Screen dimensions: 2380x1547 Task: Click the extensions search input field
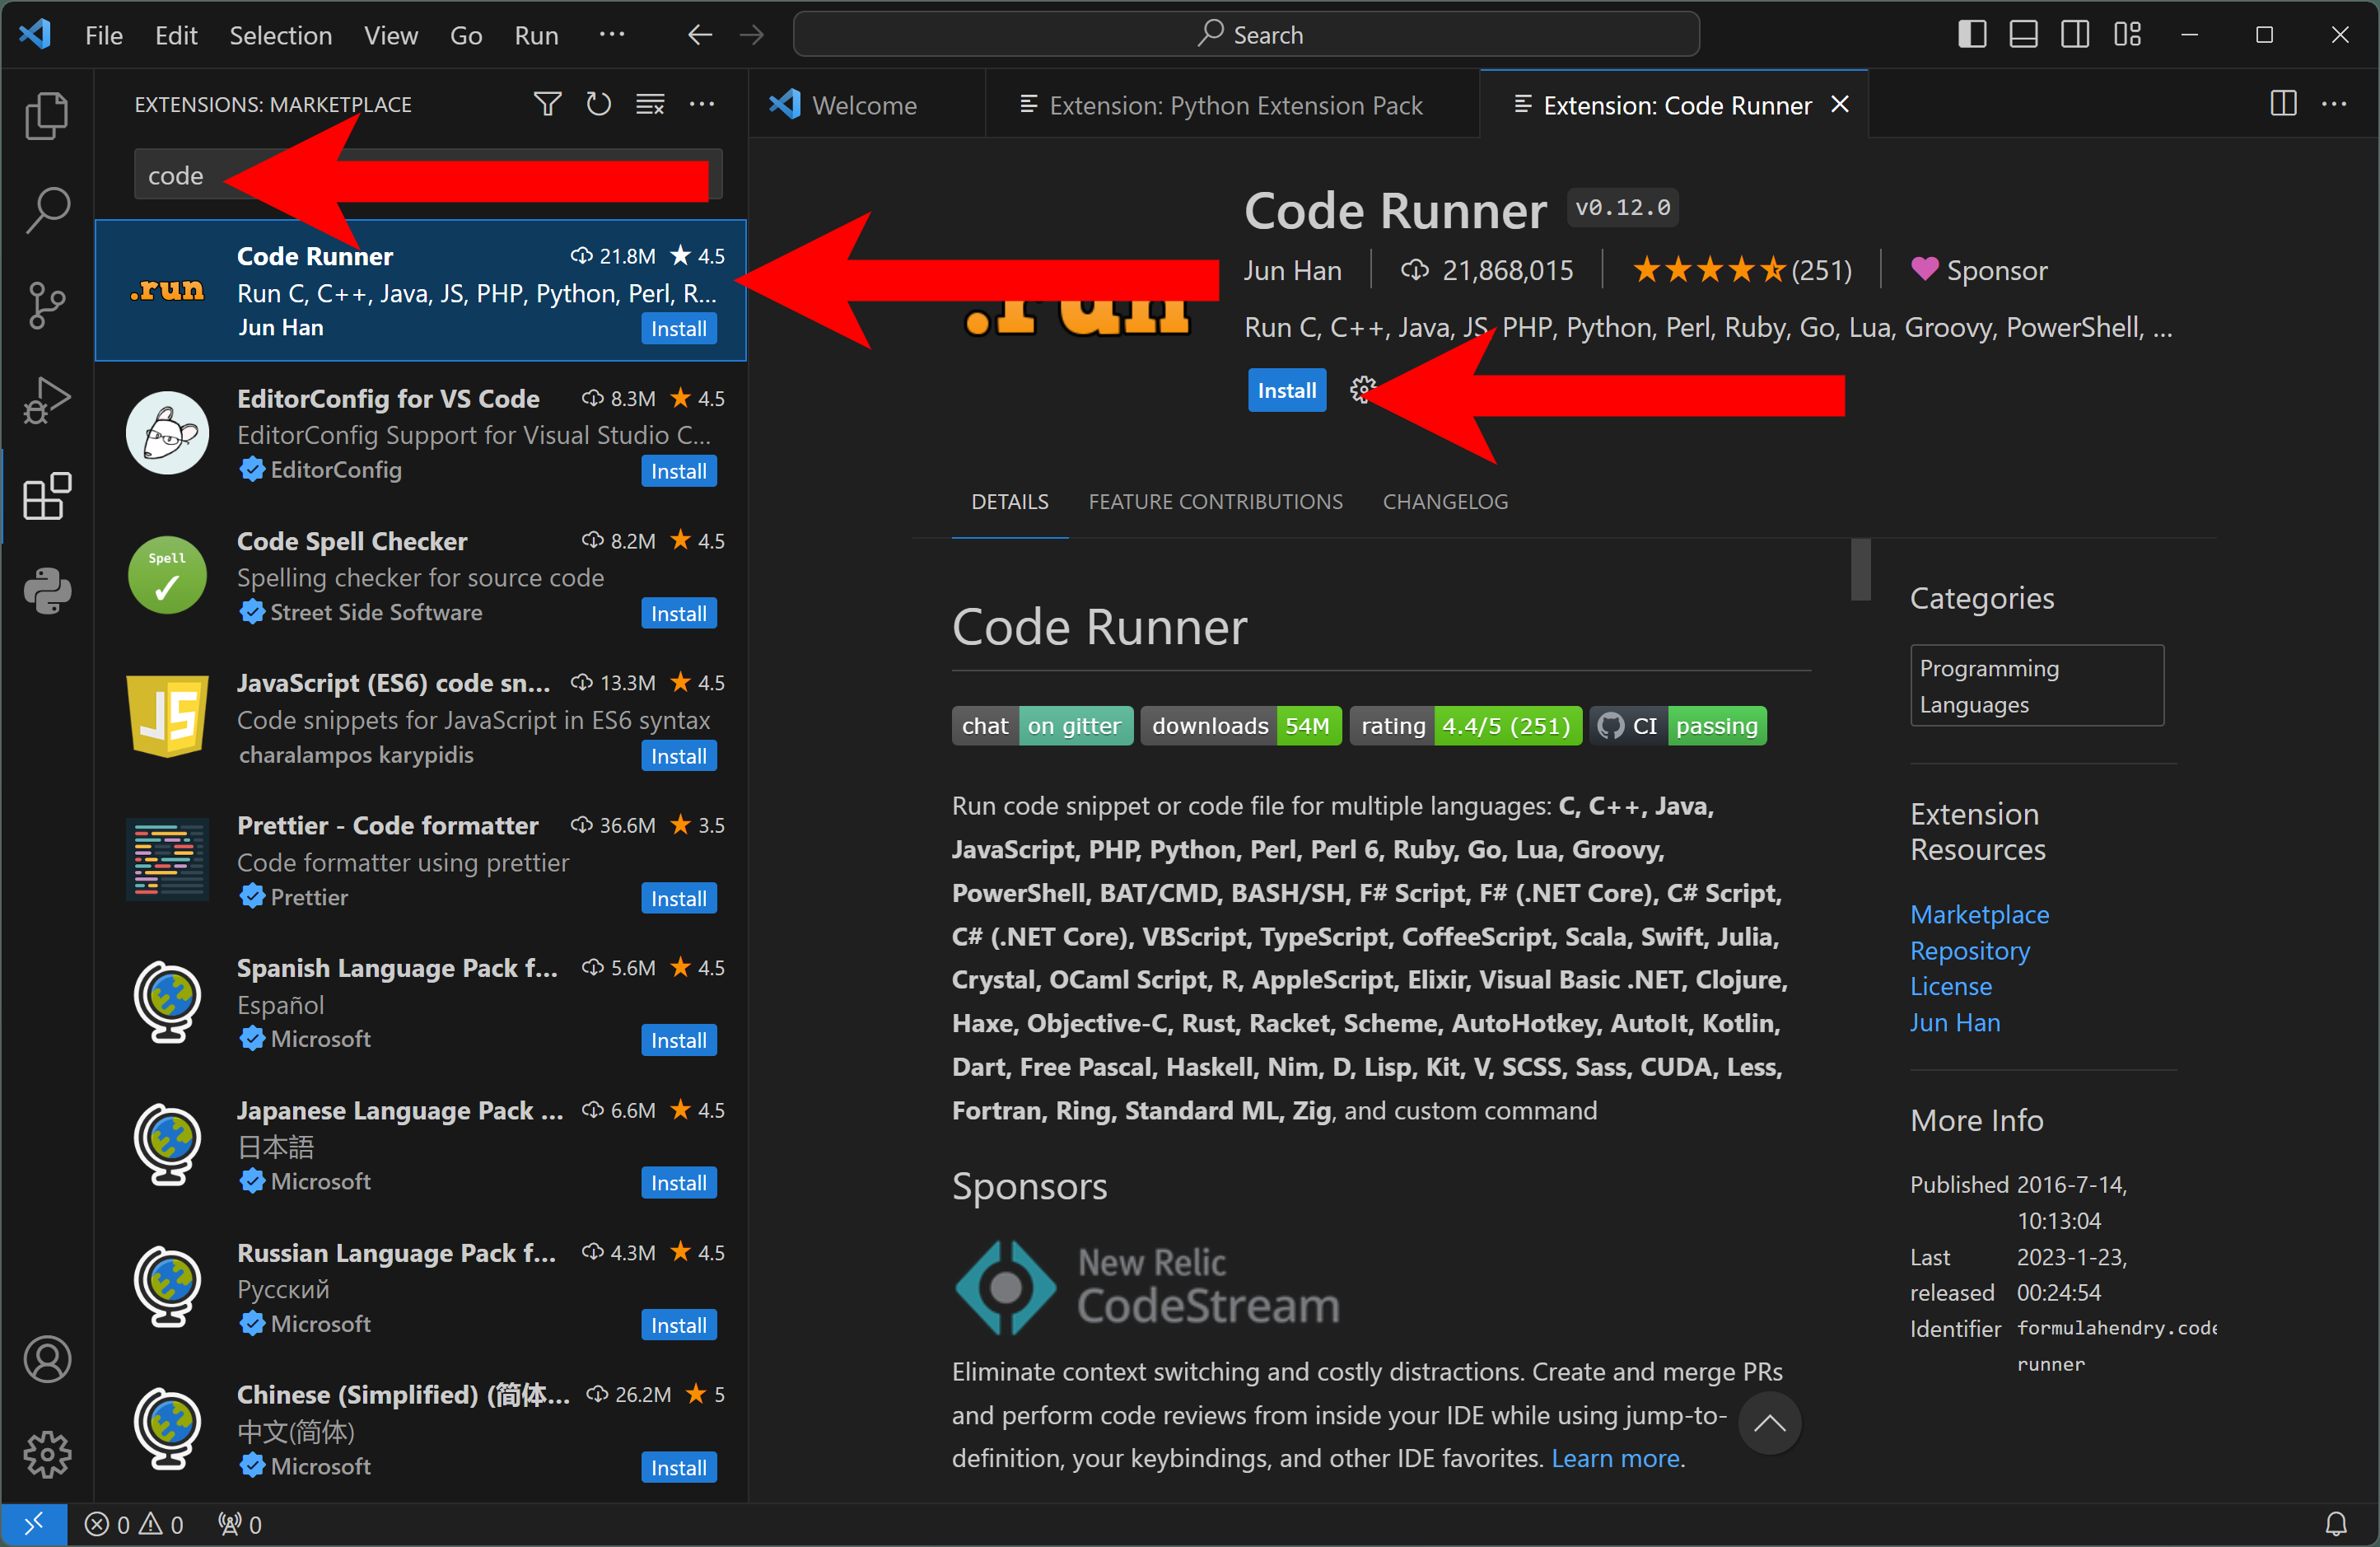pyautogui.click(x=428, y=175)
